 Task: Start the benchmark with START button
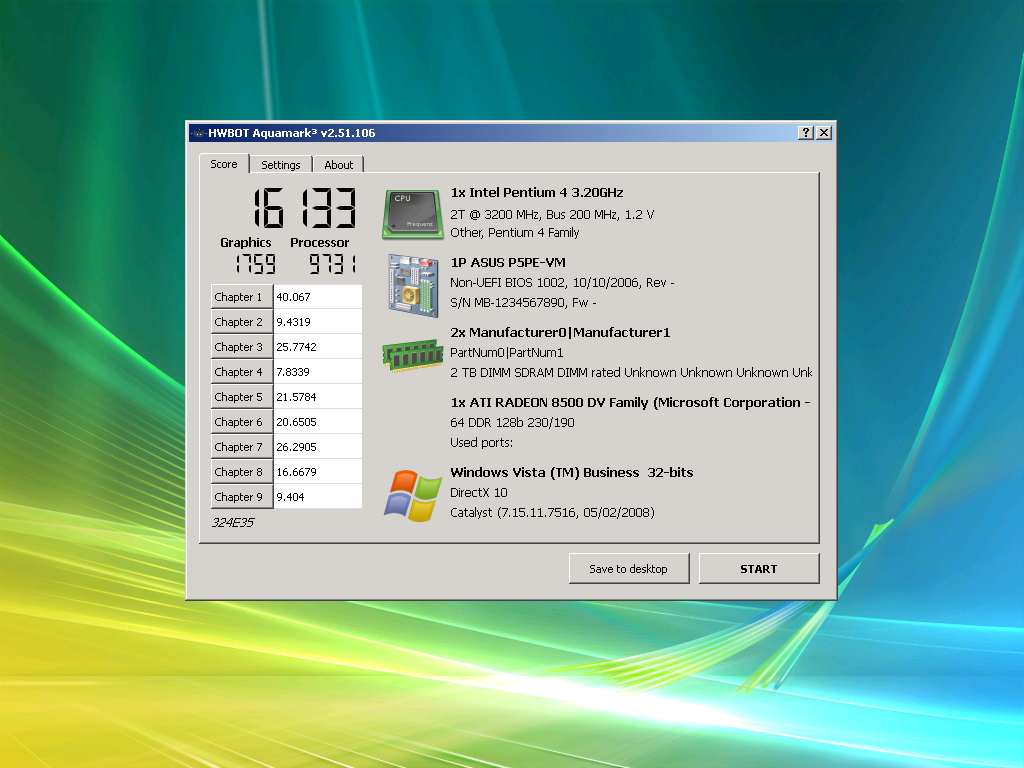pos(759,569)
